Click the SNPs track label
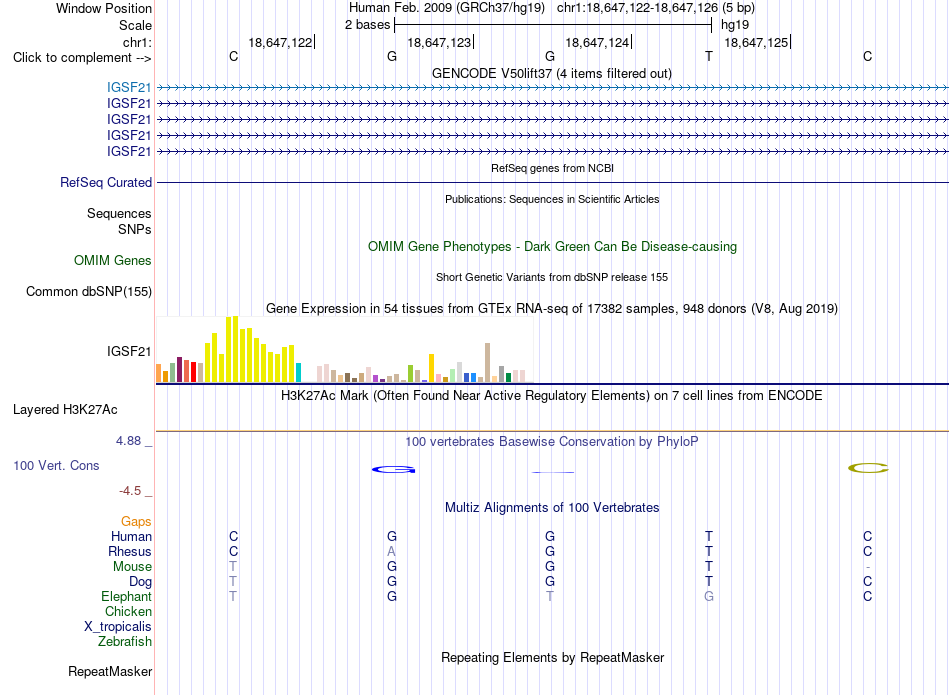The width and height of the screenshot is (950, 695). 135,229
